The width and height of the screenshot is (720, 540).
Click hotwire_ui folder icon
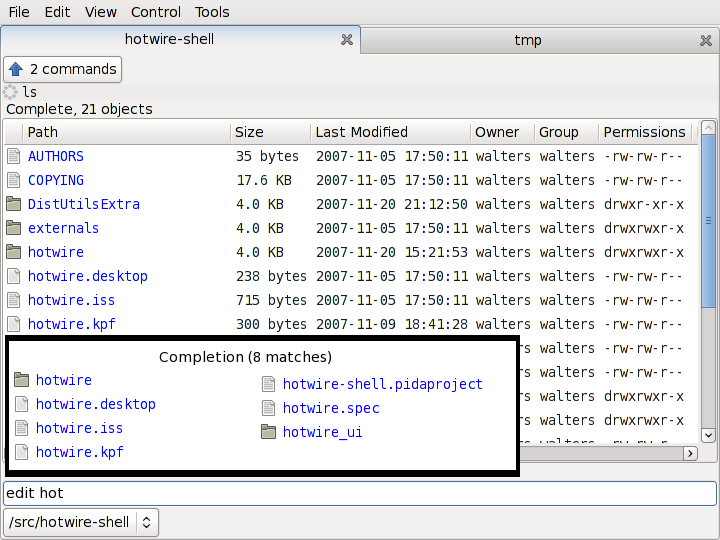[269, 432]
